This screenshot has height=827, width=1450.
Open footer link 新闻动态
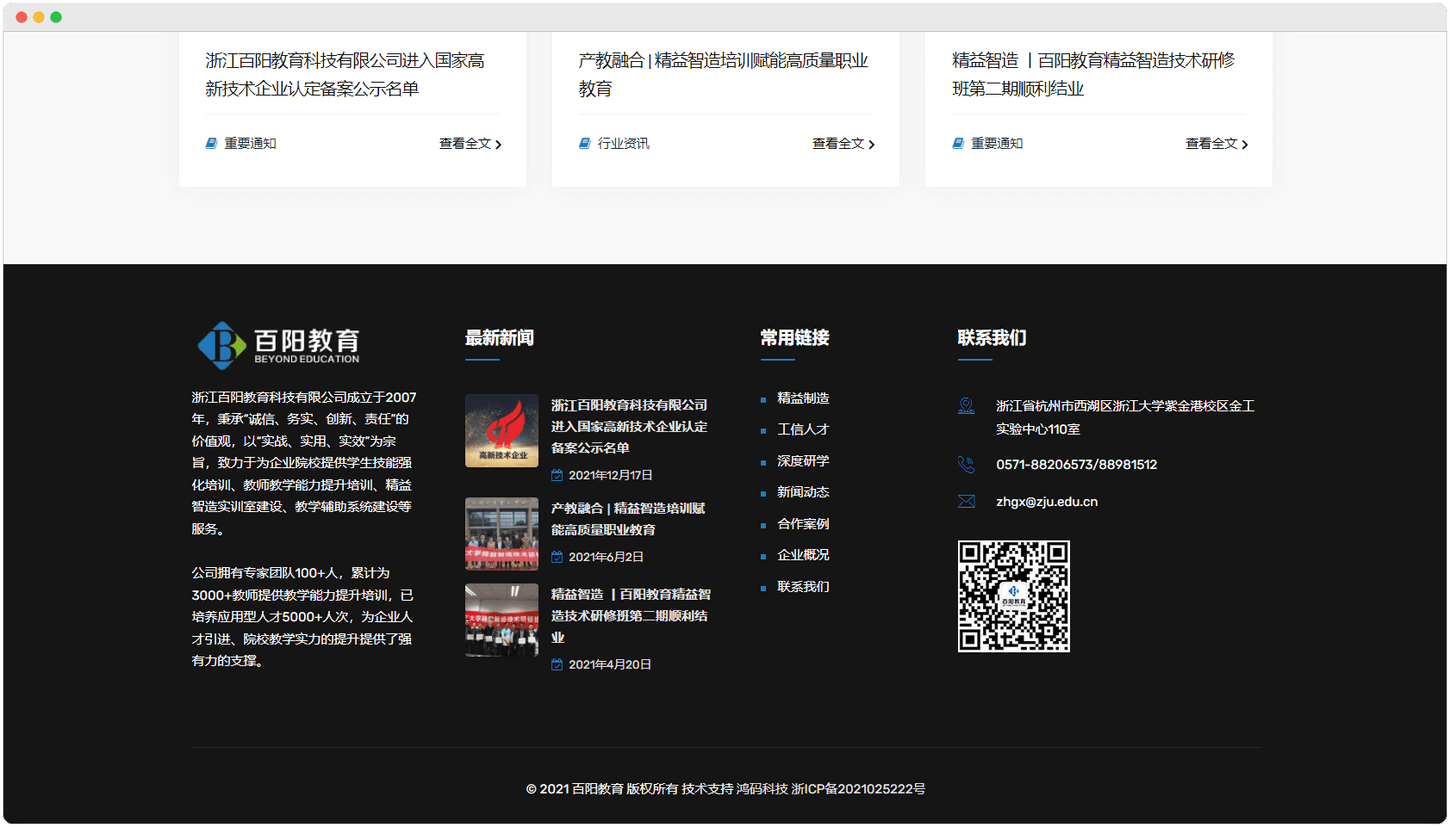point(803,492)
